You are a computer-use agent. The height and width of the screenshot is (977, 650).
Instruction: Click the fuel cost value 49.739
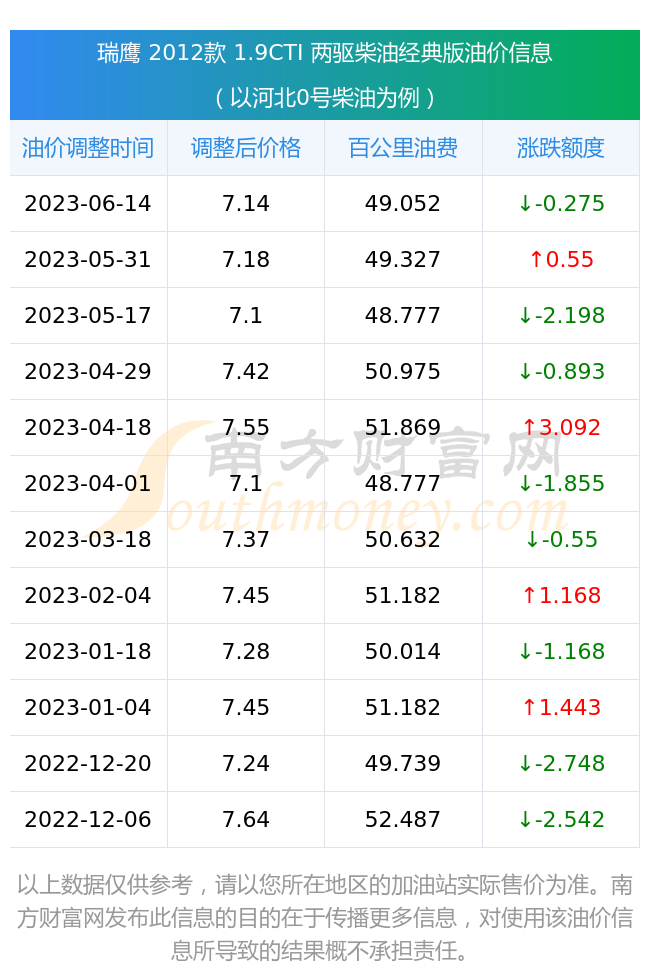tap(403, 764)
